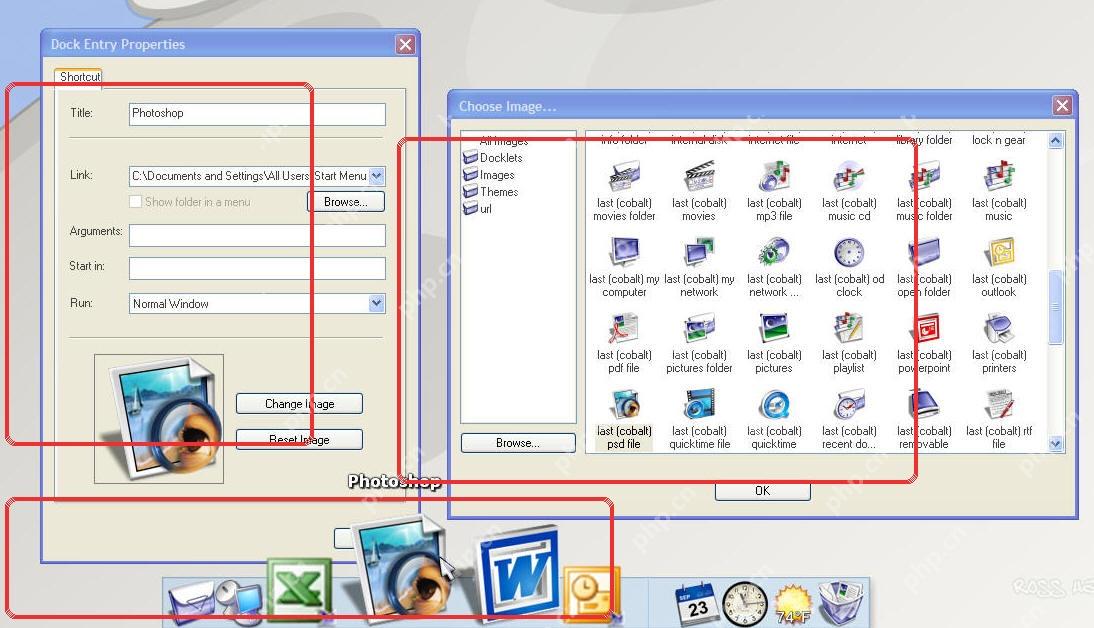The width and height of the screenshot is (1094, 628).
Task: Click the scroll down arrow of icon list
Action: click(1055, 443)
